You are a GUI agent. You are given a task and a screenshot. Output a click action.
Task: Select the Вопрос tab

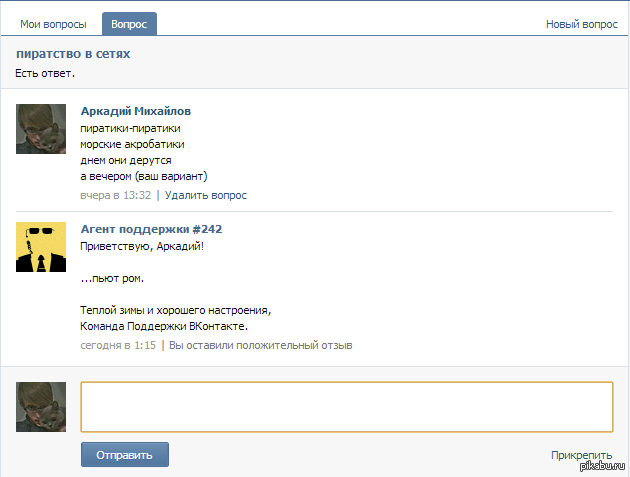point(129,24)
